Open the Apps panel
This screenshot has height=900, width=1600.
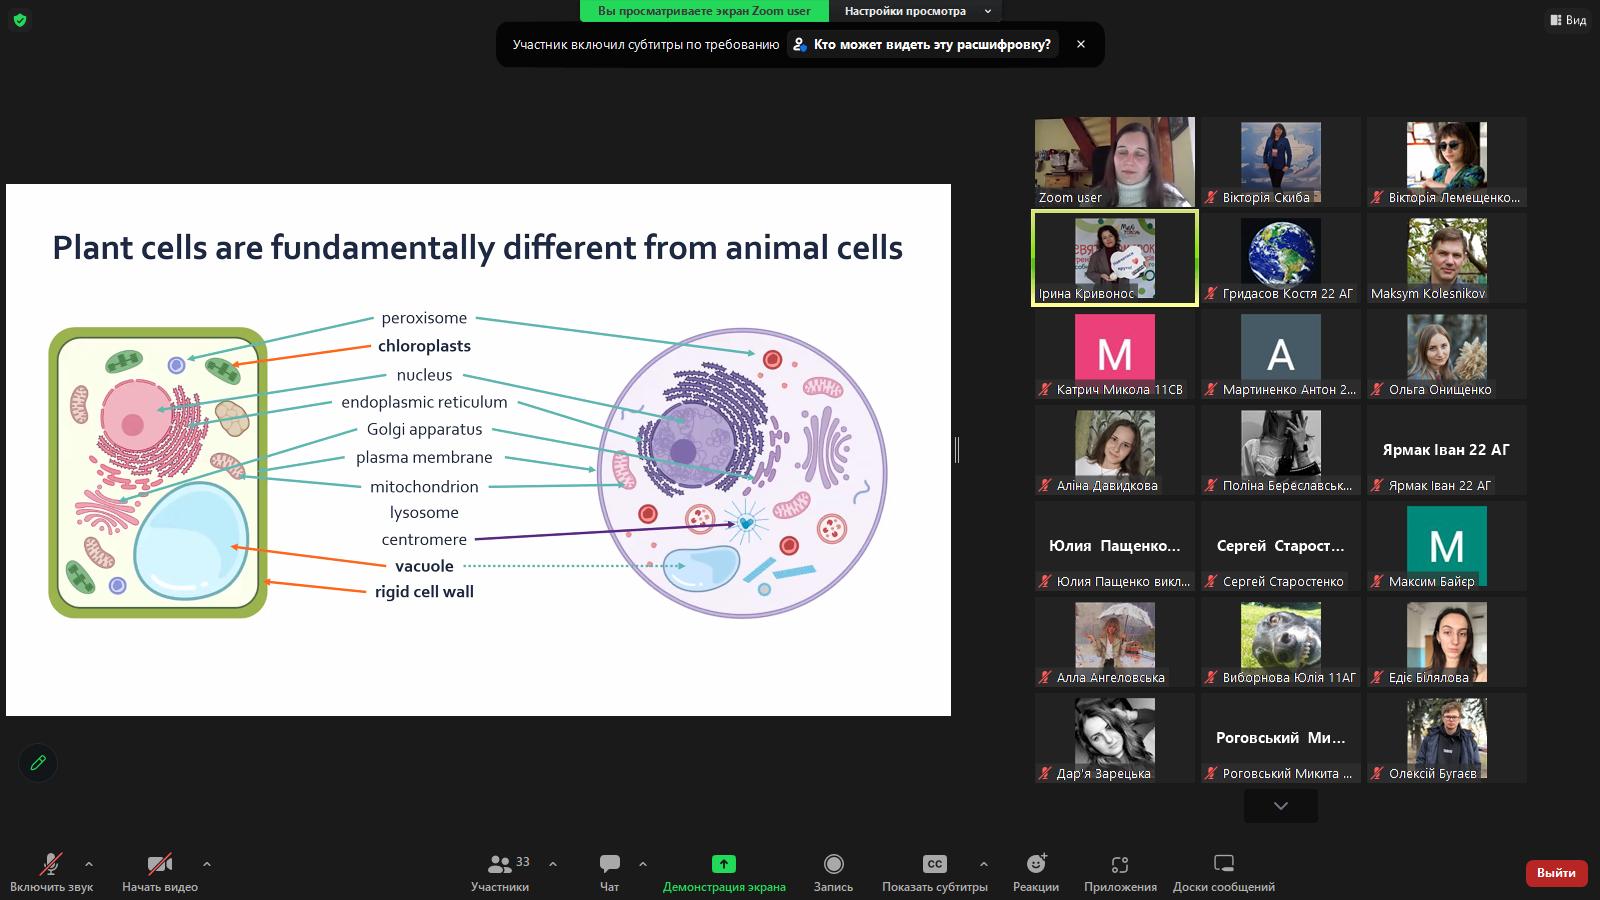click(1120, 864)
